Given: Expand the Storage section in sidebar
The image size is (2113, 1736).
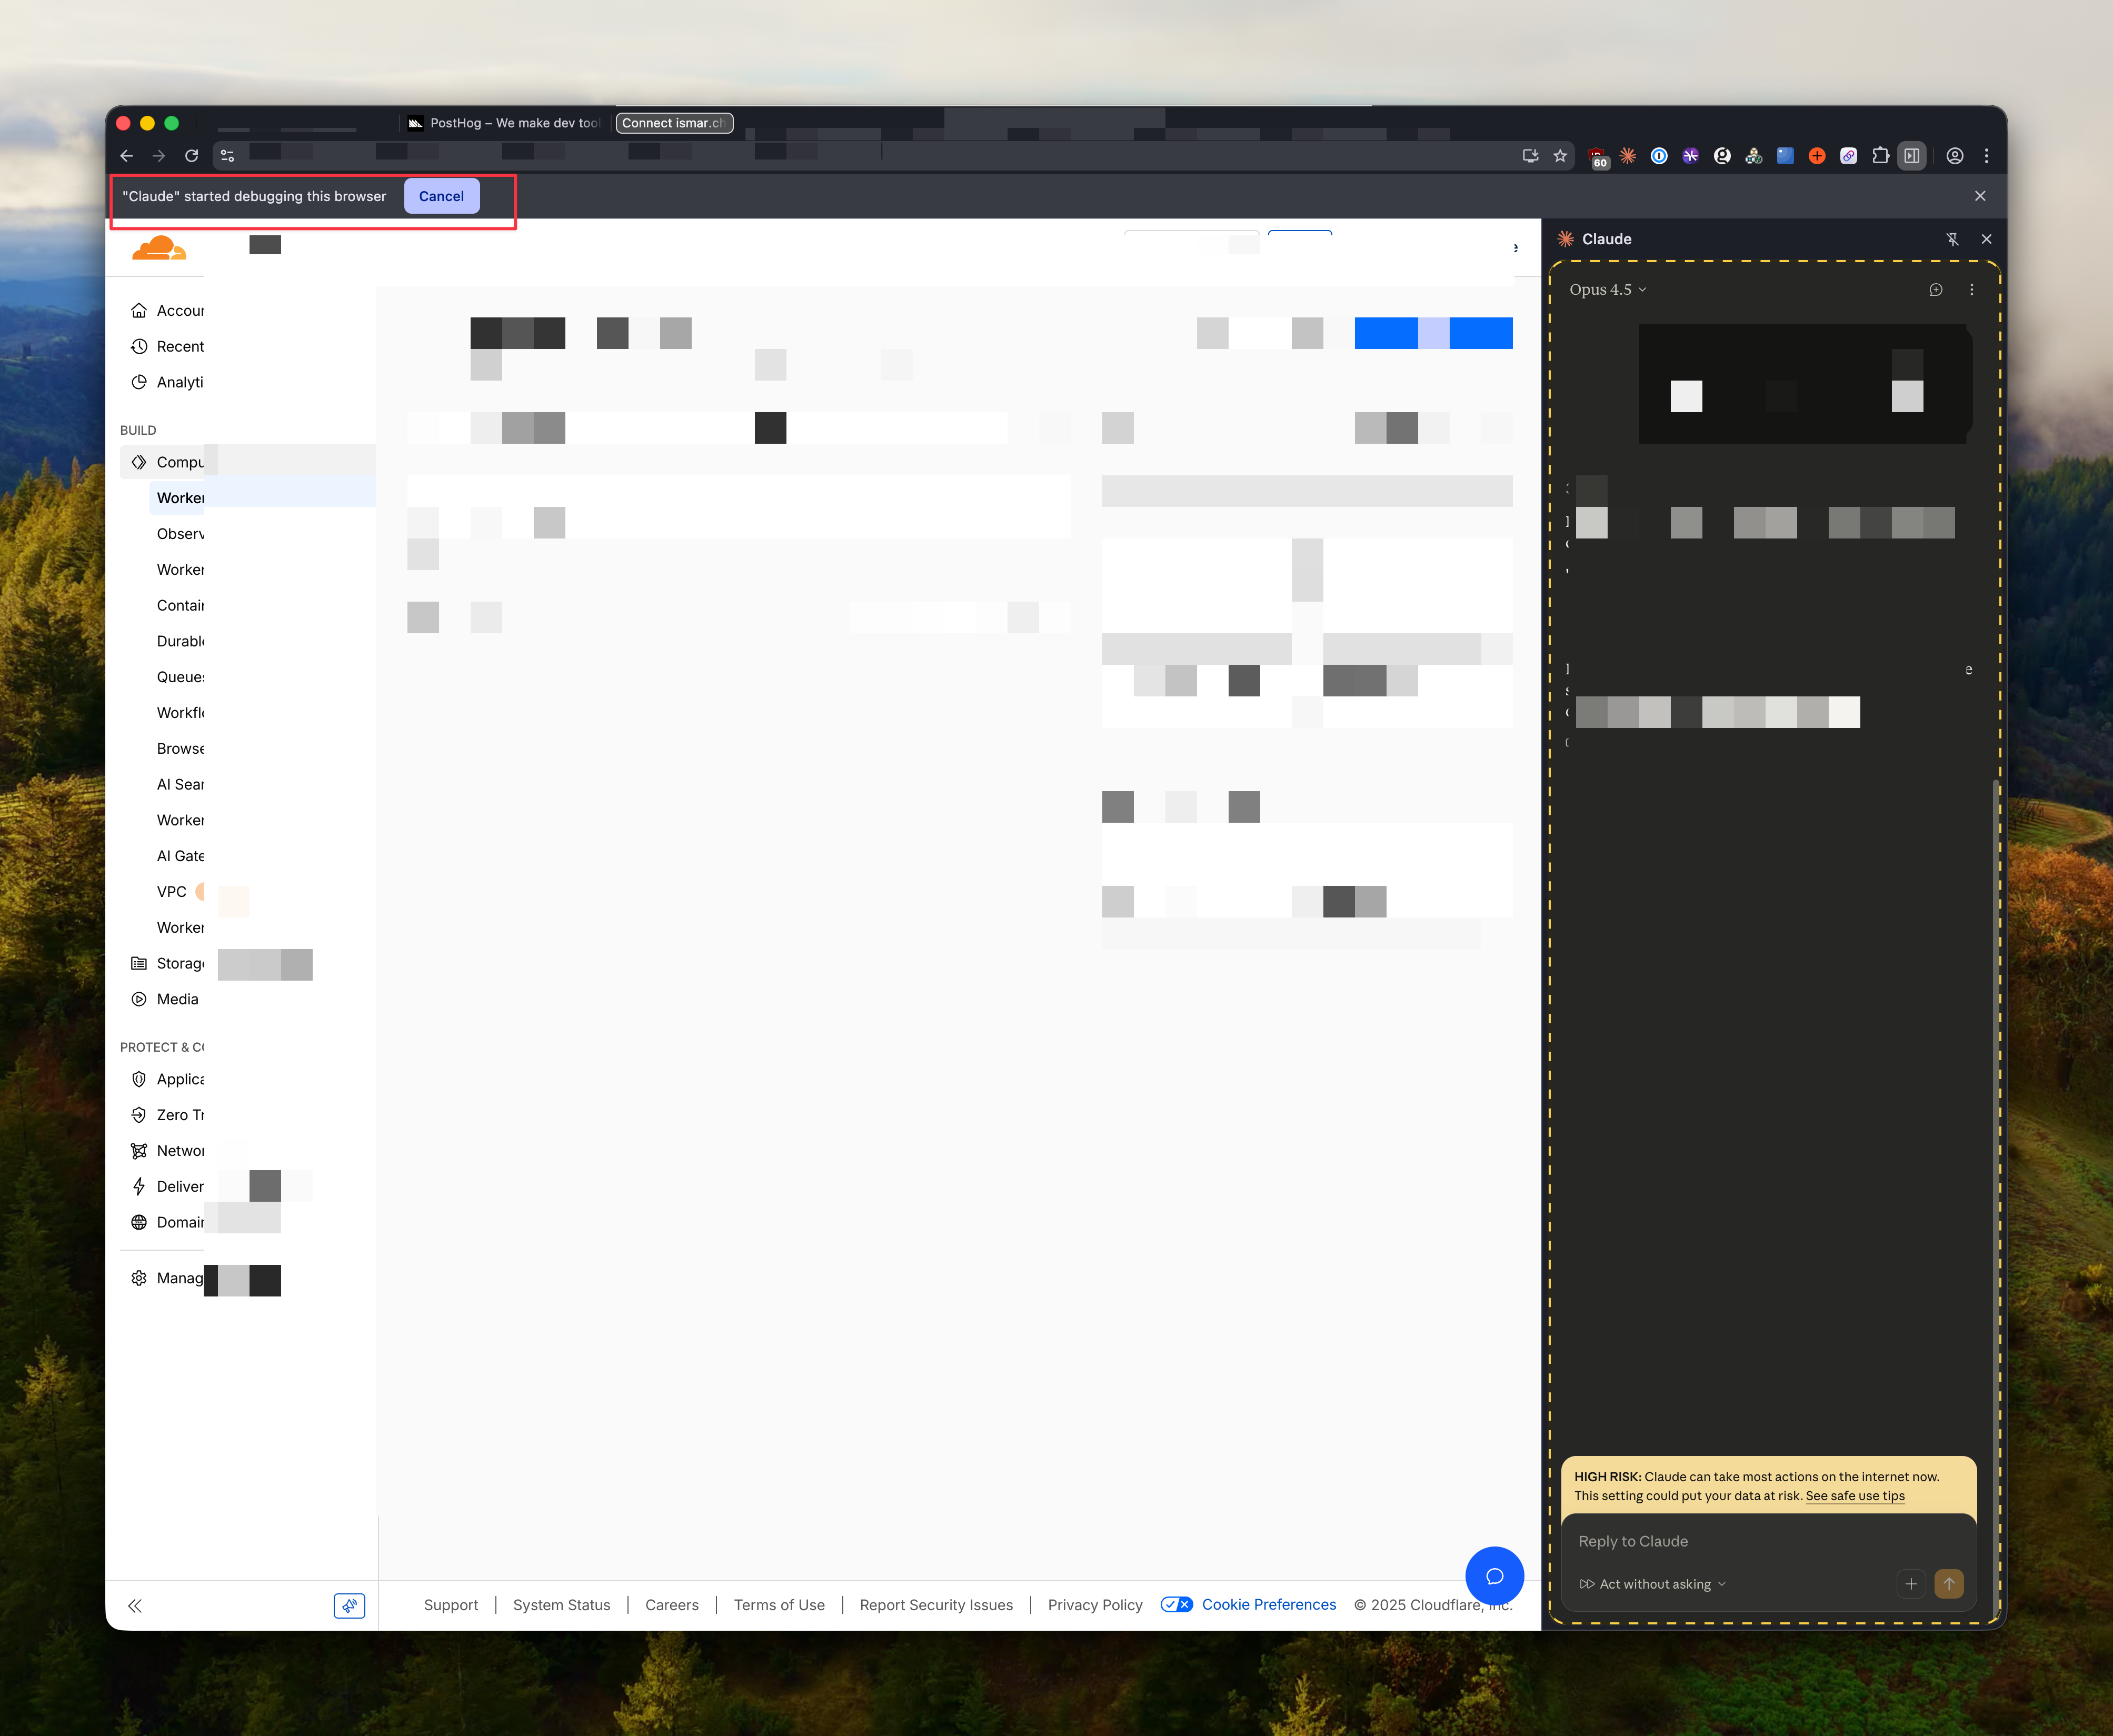Looking at the screenshot, I should click(x=180, y=963).
